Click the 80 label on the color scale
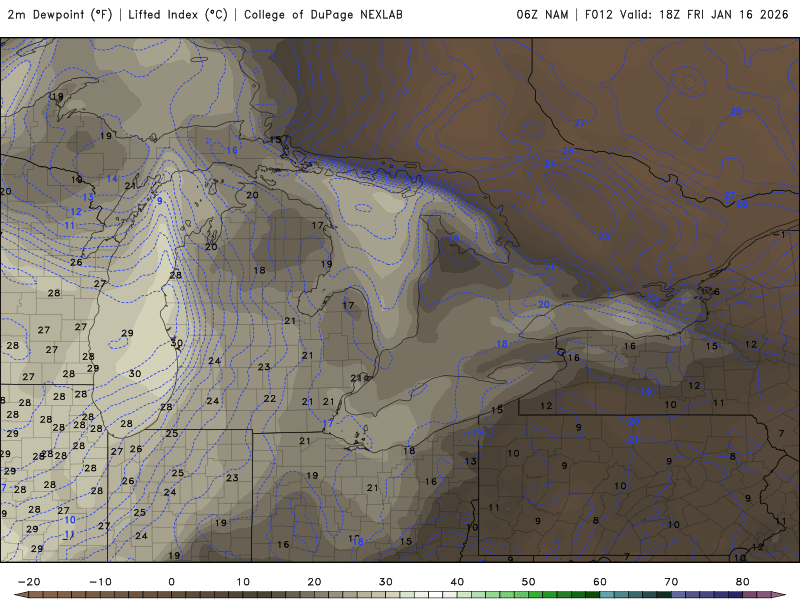800x600 pixels. tap(743, 582)
